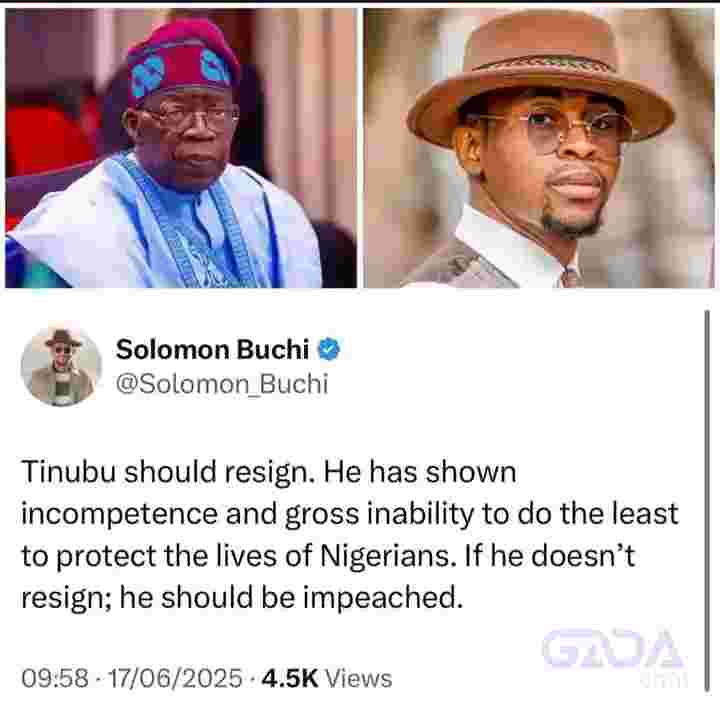The image size is (720, 719).
Task: Click the 09:58 timestamp
Action: coord(55,678)
